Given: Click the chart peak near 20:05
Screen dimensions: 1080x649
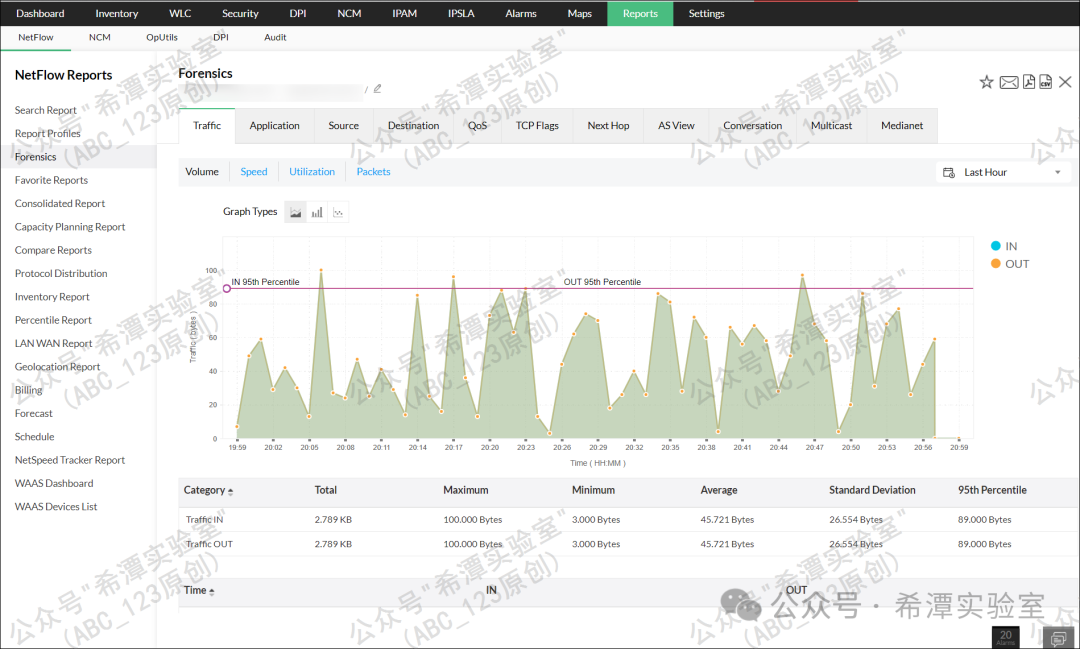Looking at the screenshot, I should 321,271.
